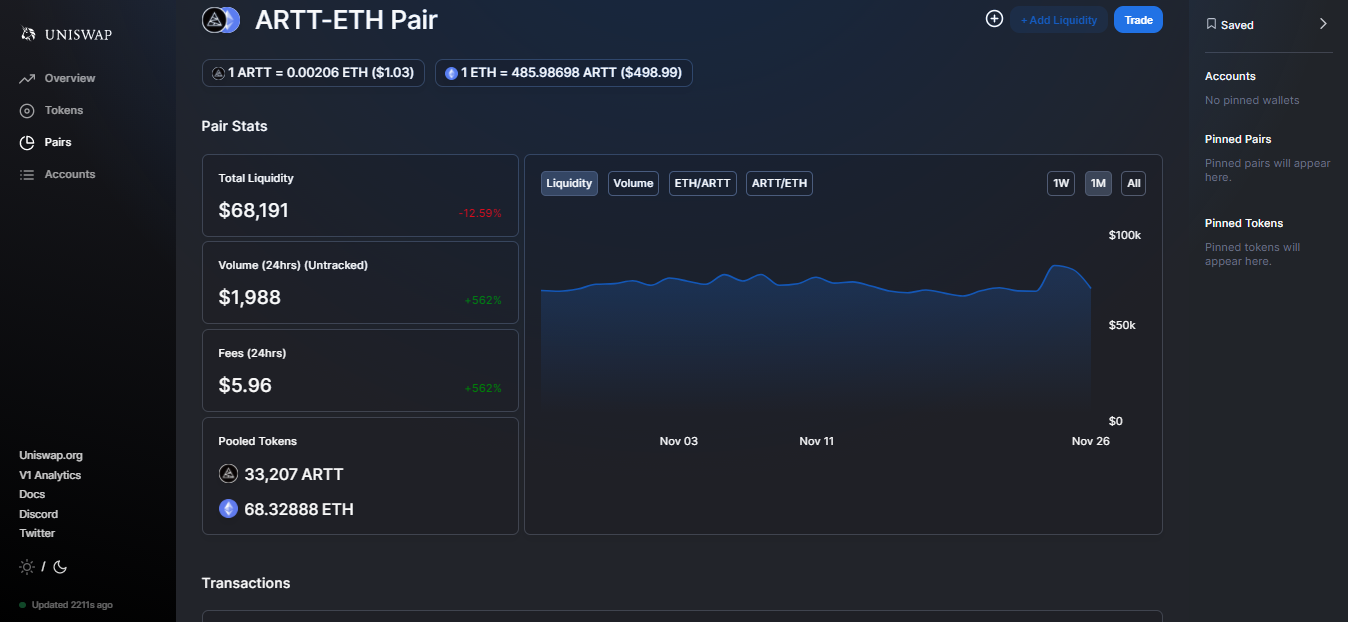Open the Overview page
Image resolution: width=1348 pixels, height=622 pixels.
70,78
